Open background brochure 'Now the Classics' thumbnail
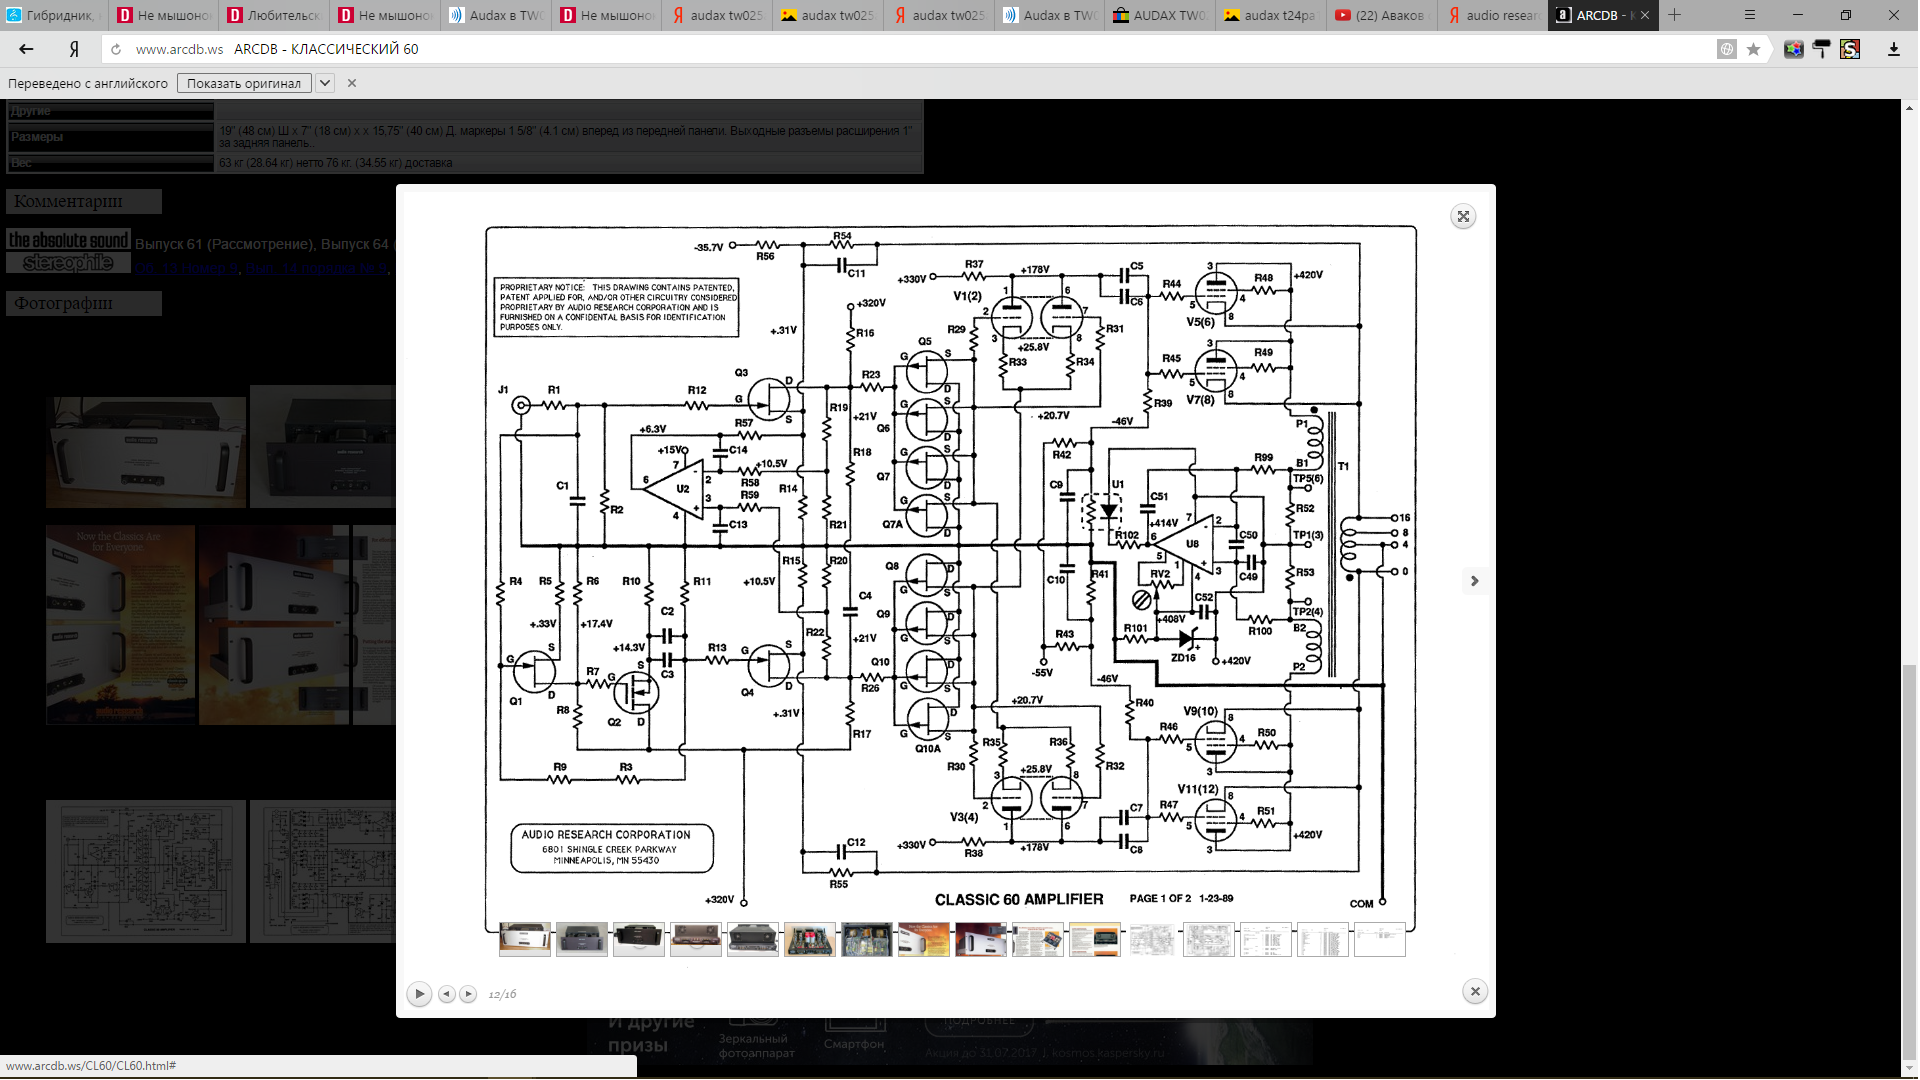 pos(120,625)
